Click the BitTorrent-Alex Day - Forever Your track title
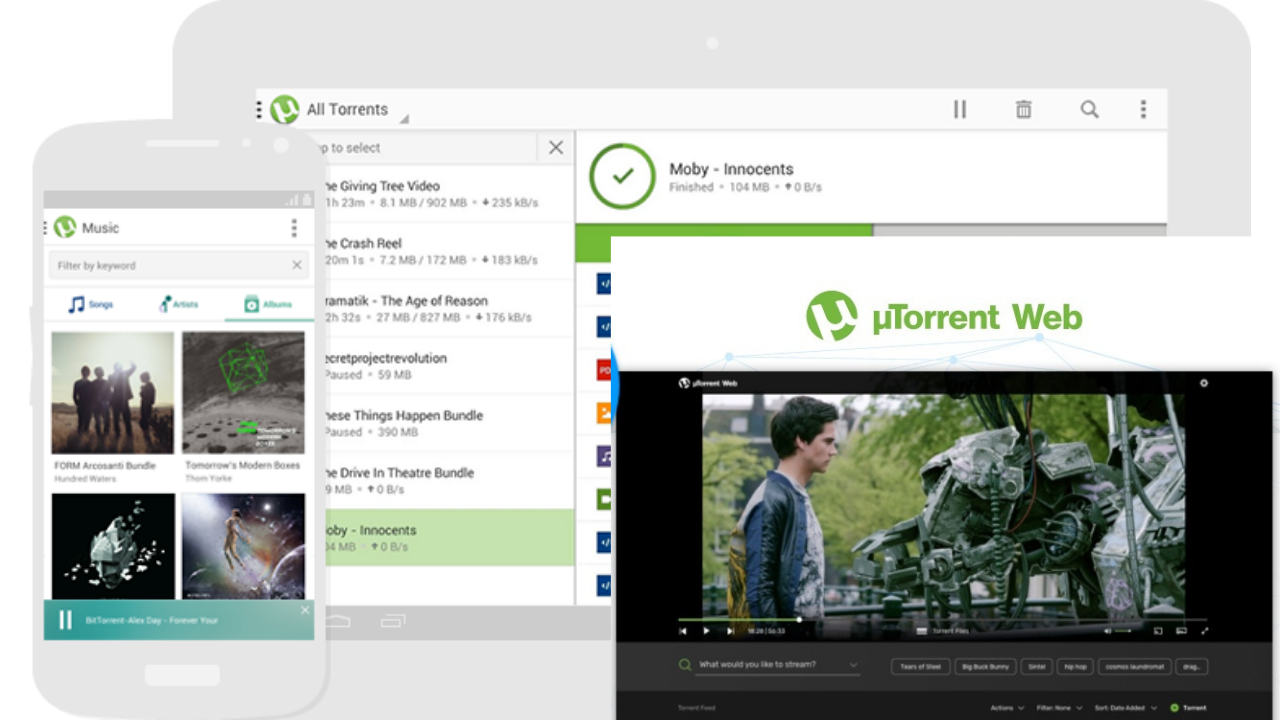 [x=152, y=620]
